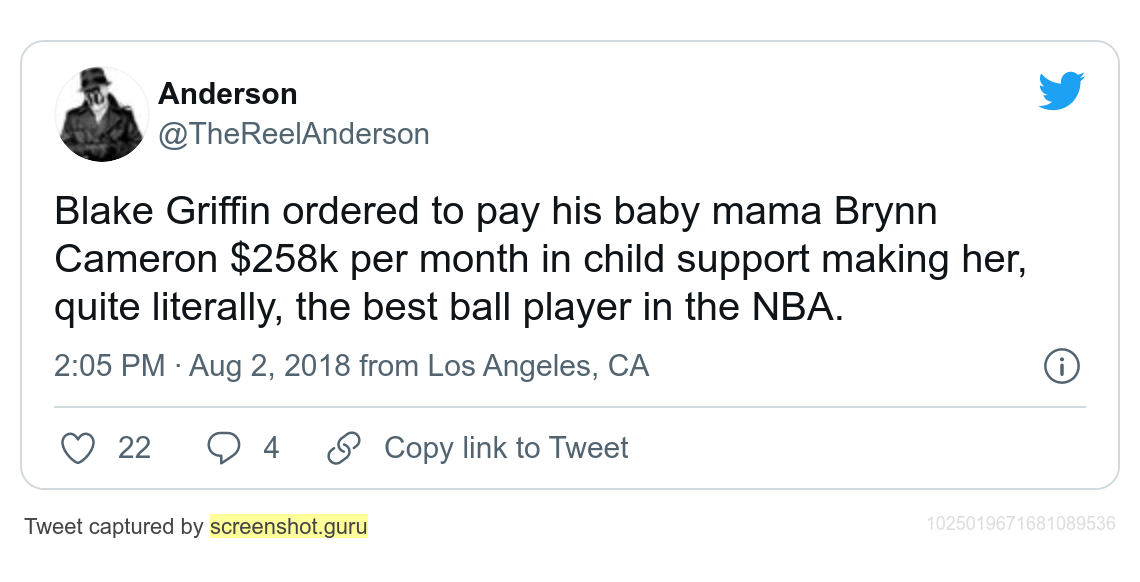
Task: Open the 2:05 PM timestamp
Action: pos(110,365)
